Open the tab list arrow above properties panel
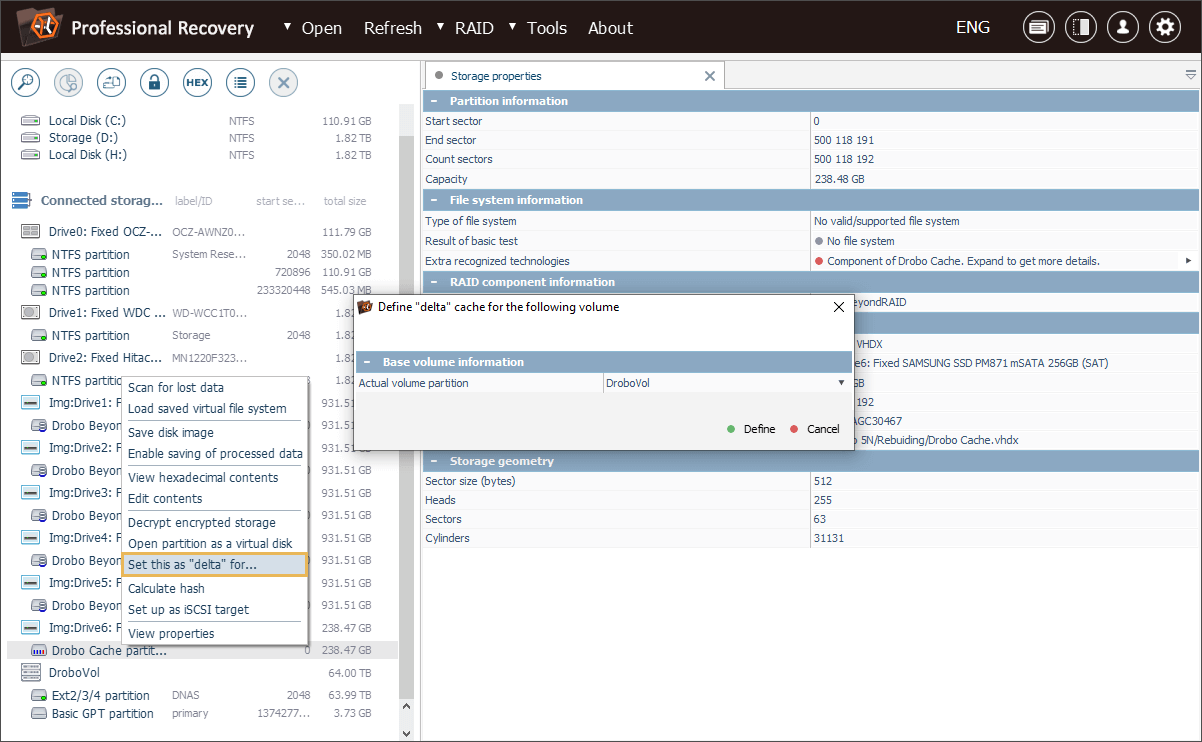Viewport: 1202px width, 742px height. (1190, 75)
